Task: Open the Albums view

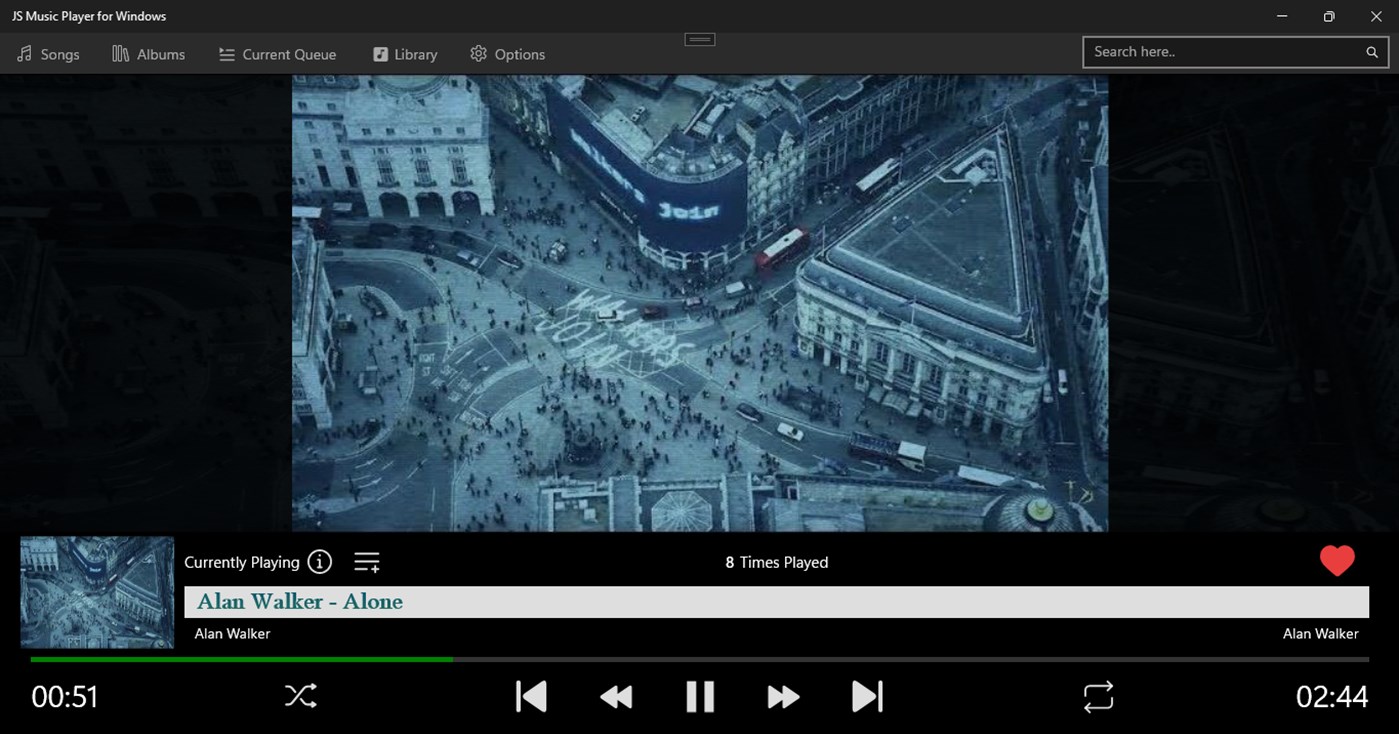Action: click(148, 54)
